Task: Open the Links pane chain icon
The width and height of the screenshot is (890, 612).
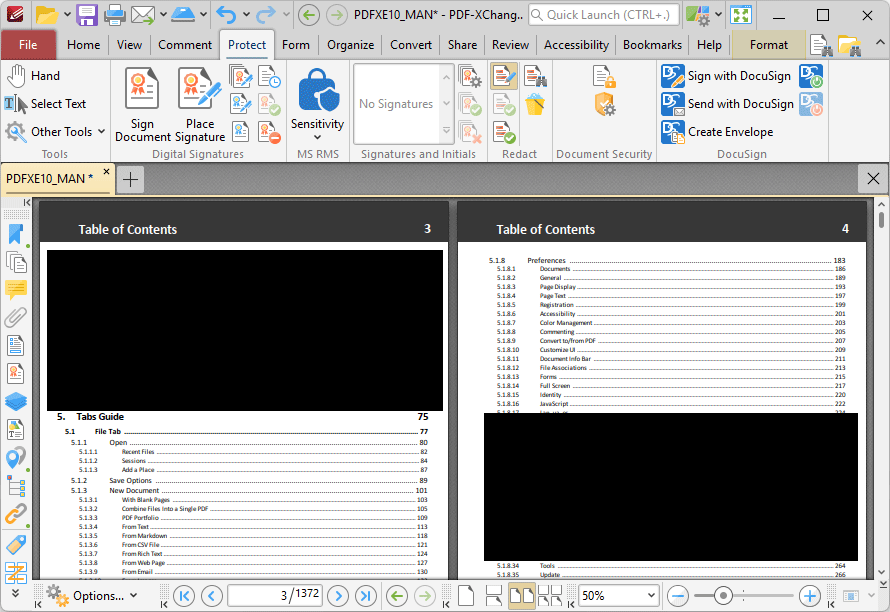Action: (x=16, y=514)
